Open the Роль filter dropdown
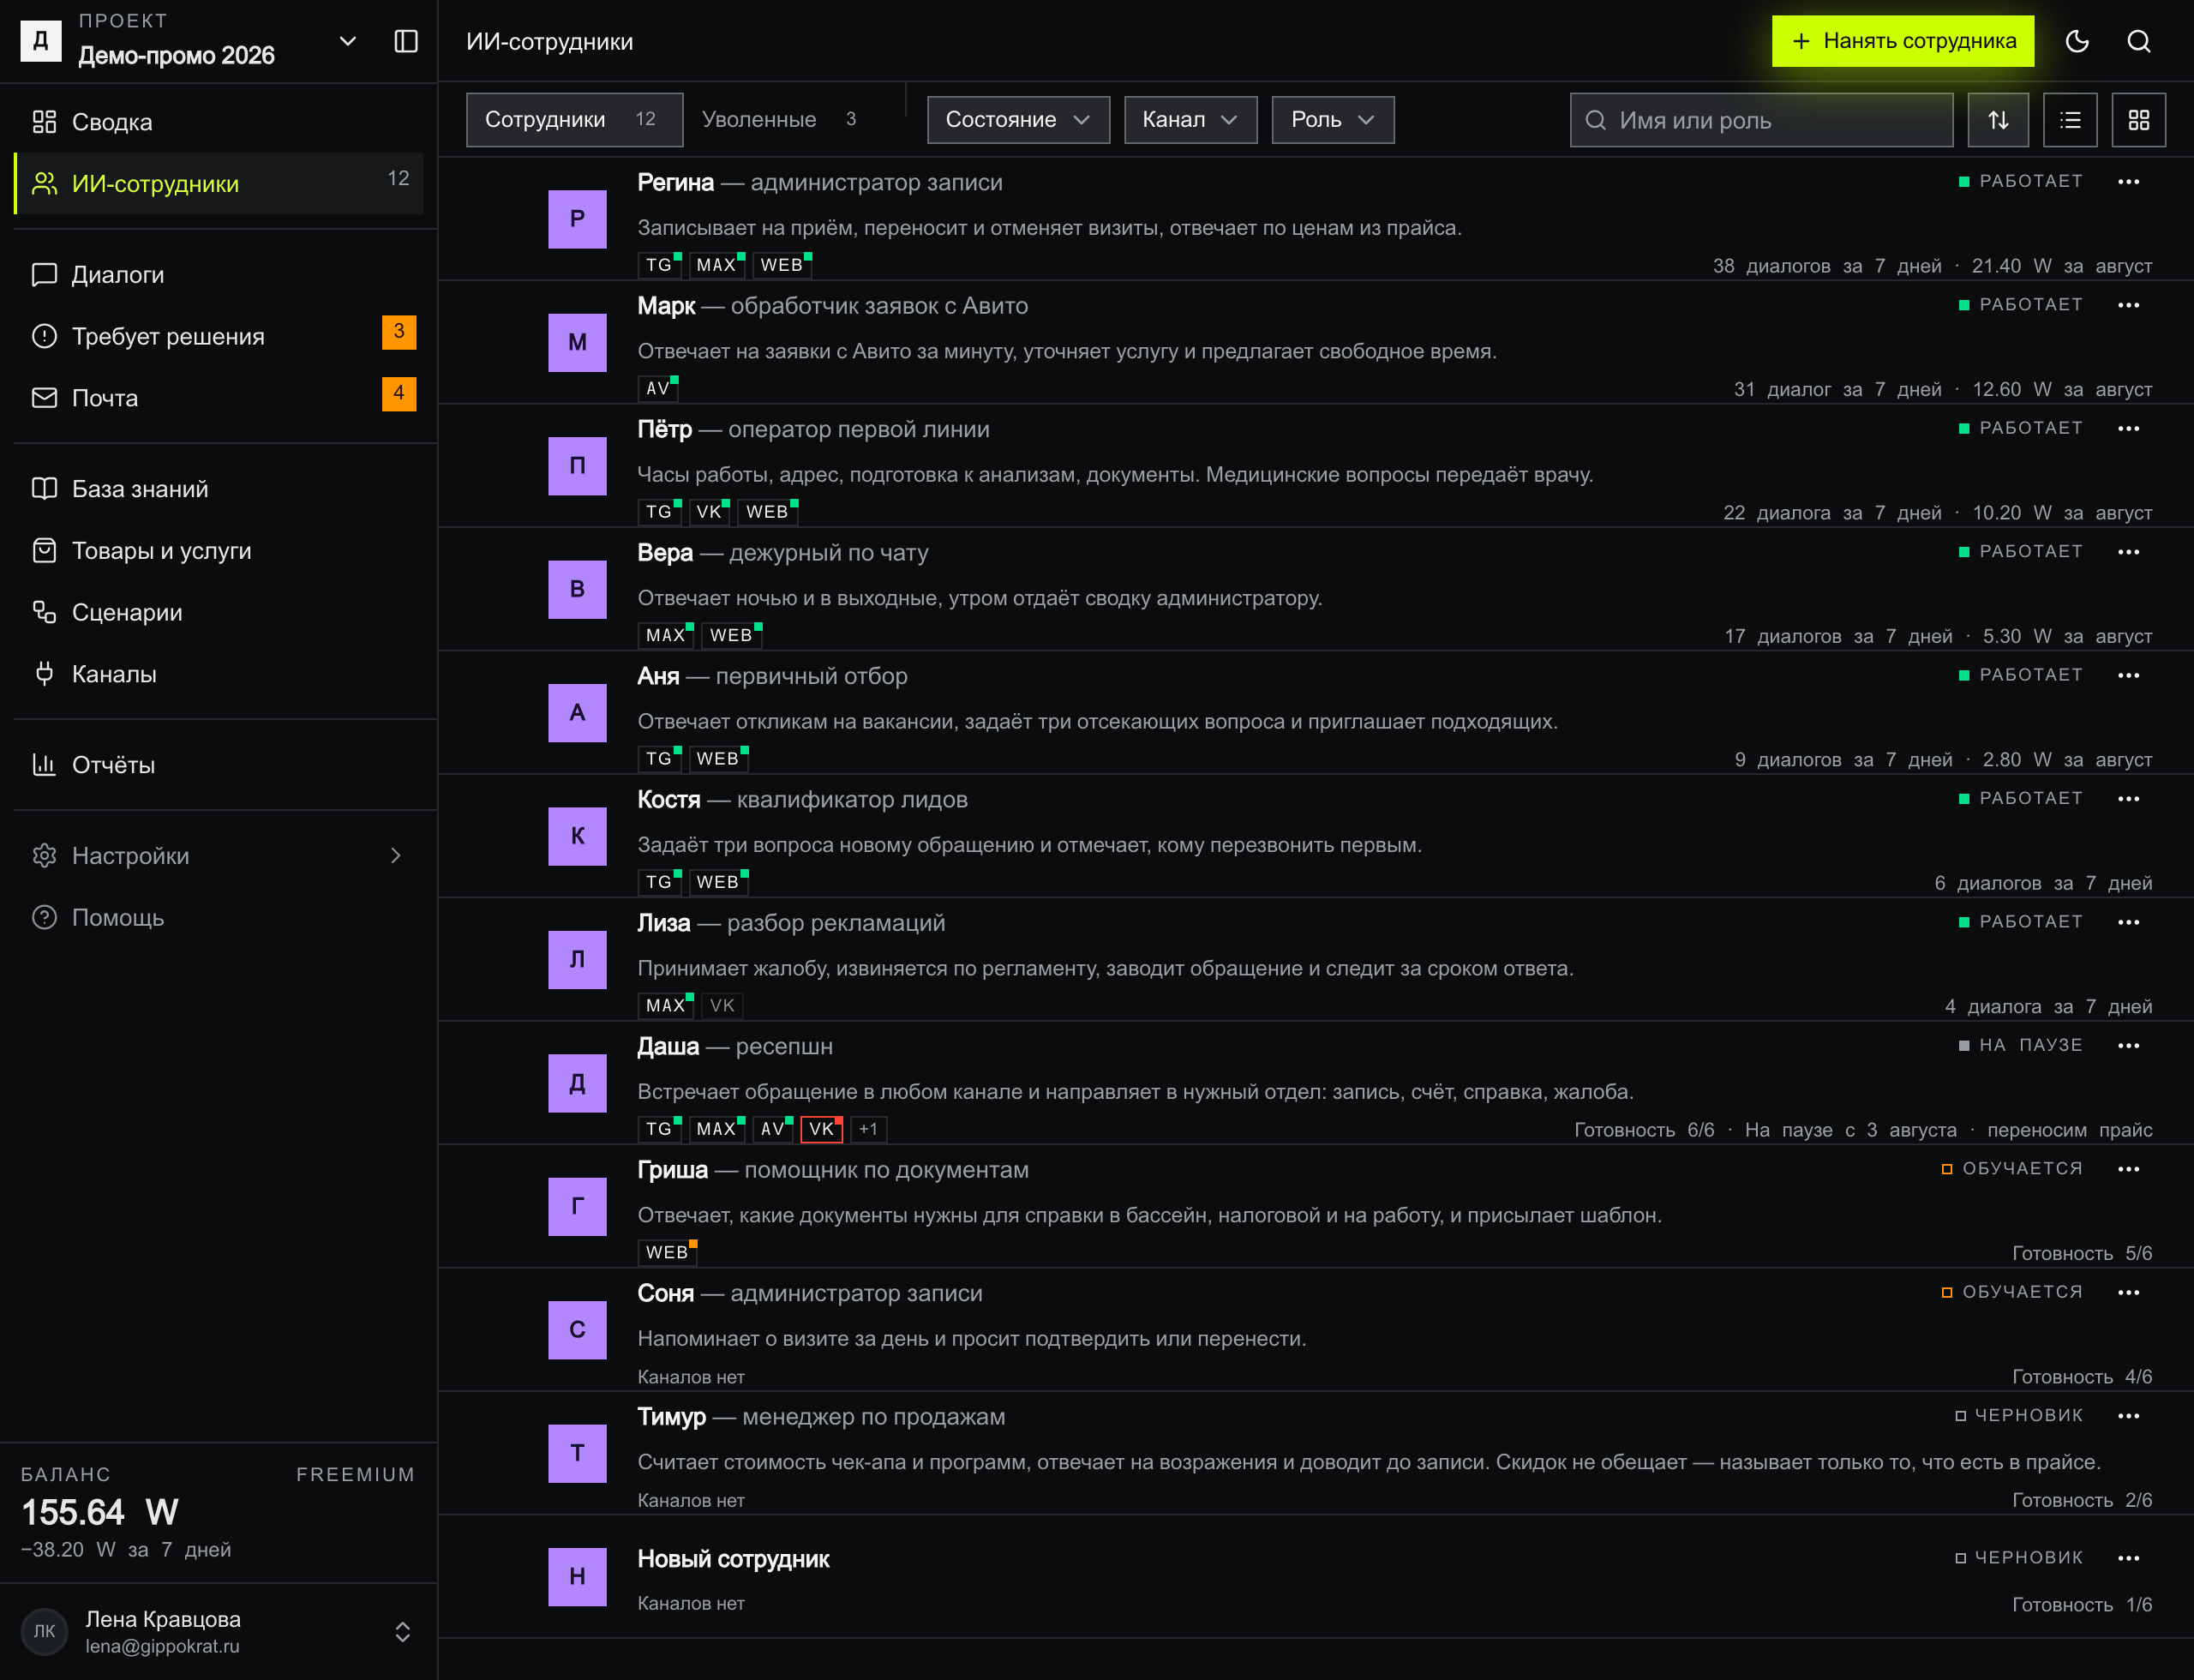The width and height of the screenshot is (2194, 1680). (1332, 120)
